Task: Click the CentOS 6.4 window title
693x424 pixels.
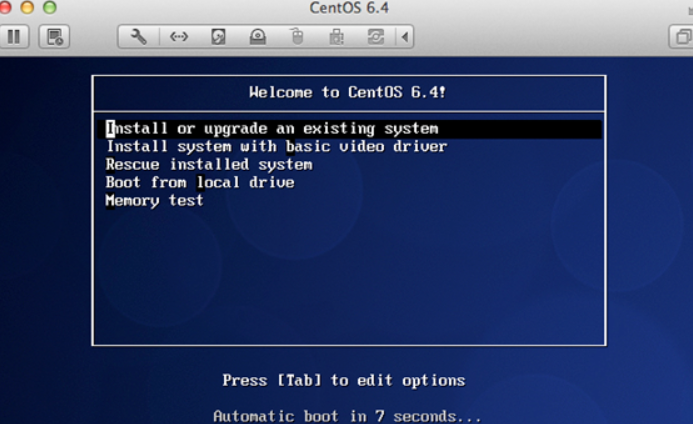Action: coord(349,8)
